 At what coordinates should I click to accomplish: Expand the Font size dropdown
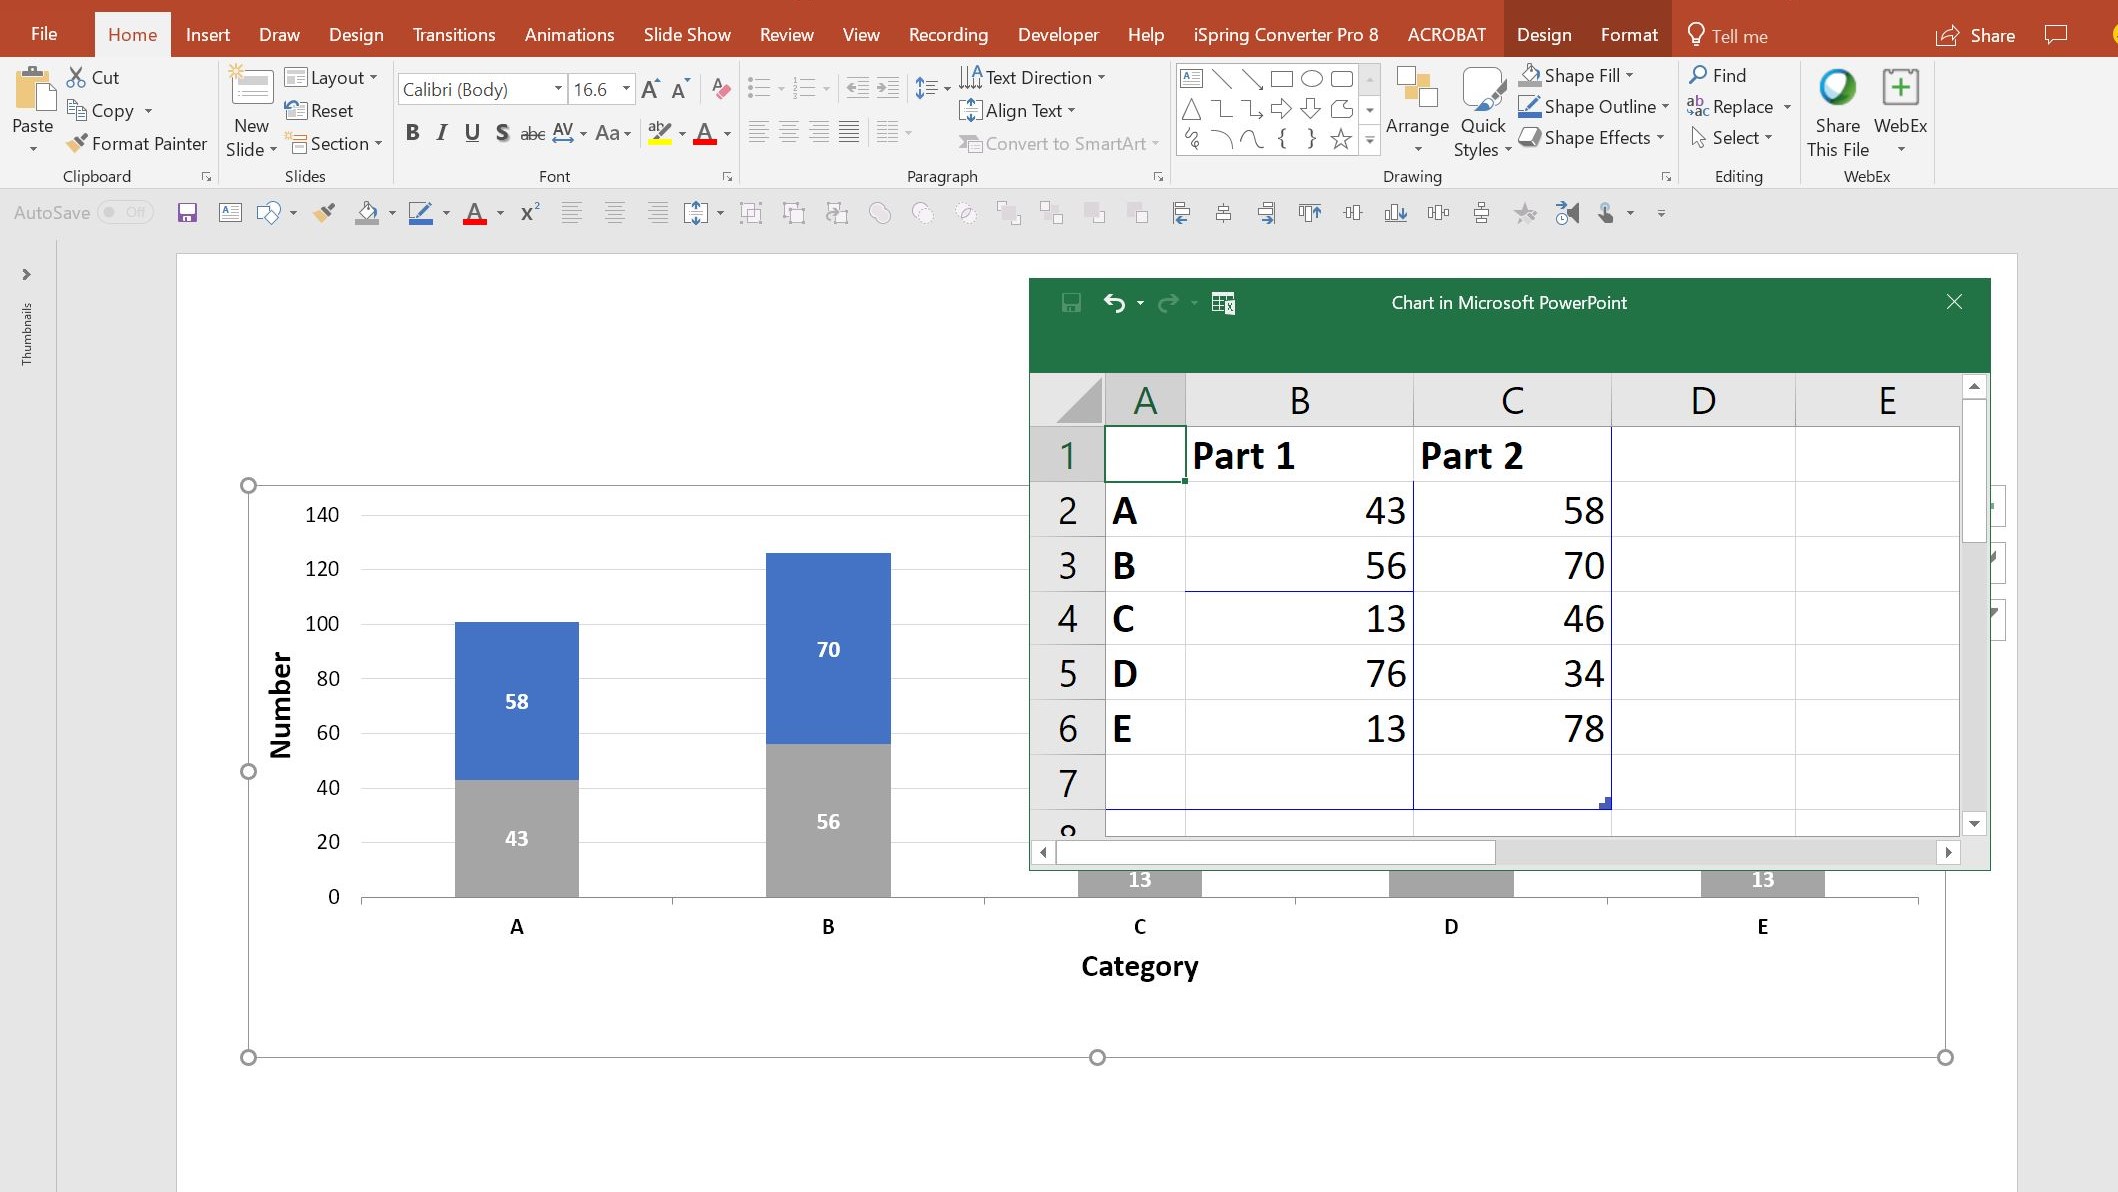click(x=626, y=90)
